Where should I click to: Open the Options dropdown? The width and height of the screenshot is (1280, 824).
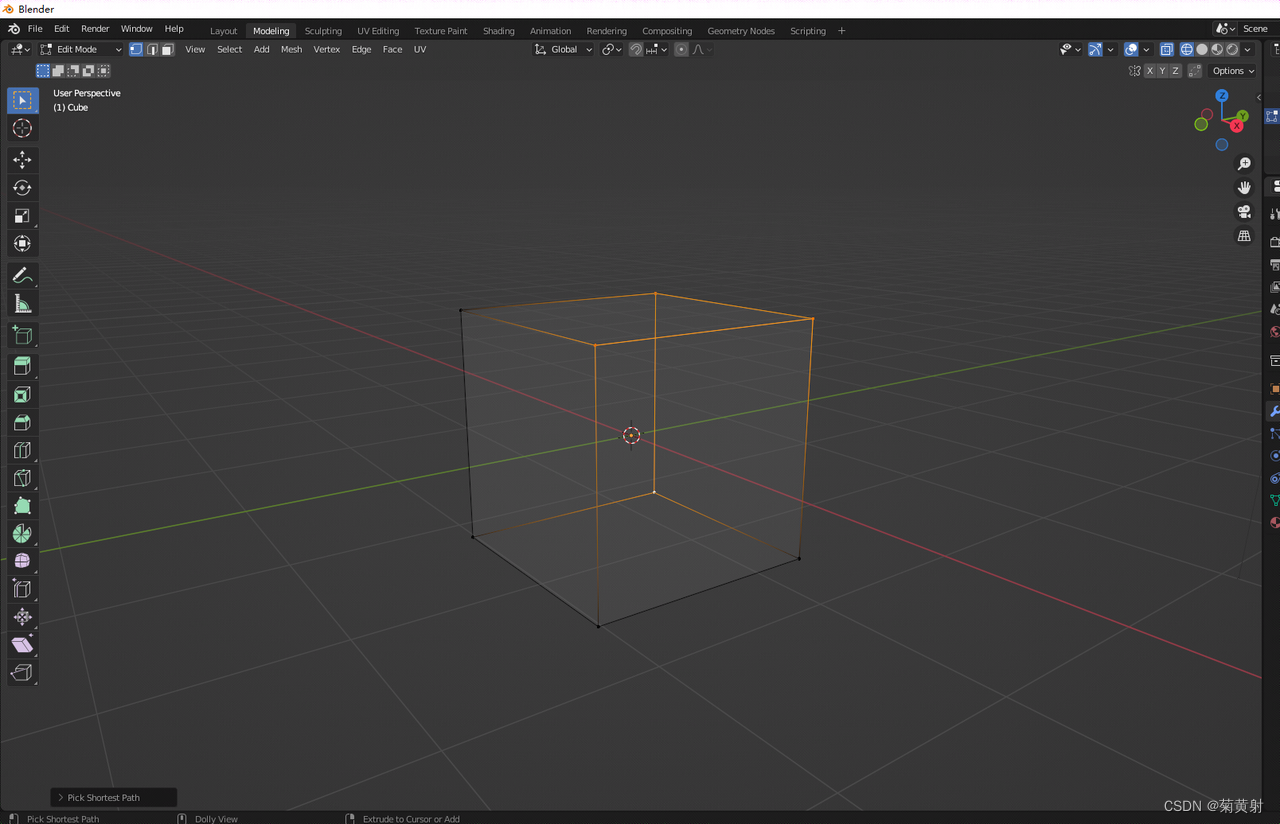tap(1232, 71)
